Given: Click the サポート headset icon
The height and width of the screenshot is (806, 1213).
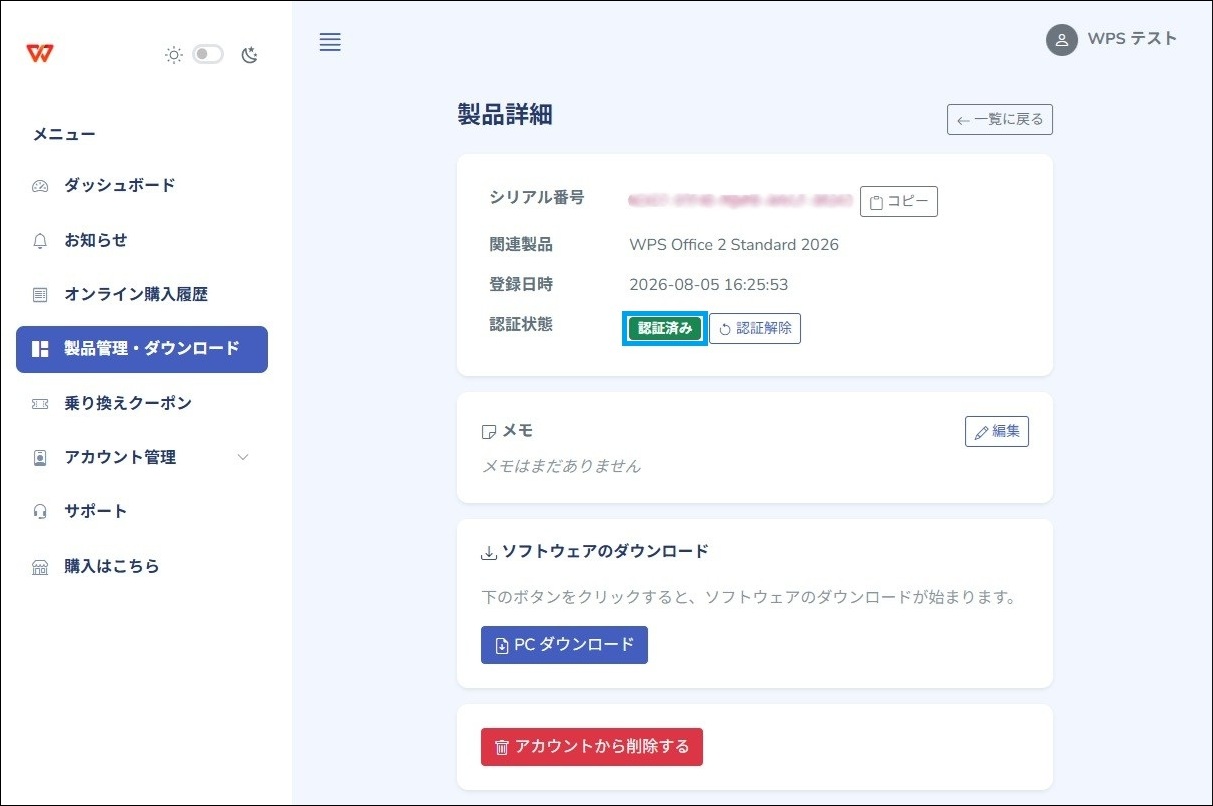Looking at the screenshot, I should click(40, 512).
